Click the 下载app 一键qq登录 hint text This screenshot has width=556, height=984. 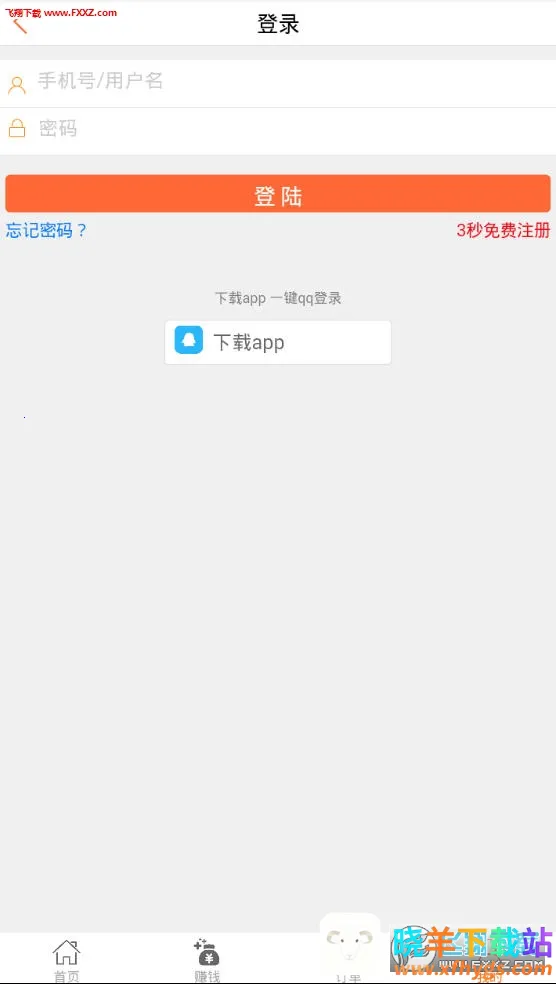(x=278, y=298)
